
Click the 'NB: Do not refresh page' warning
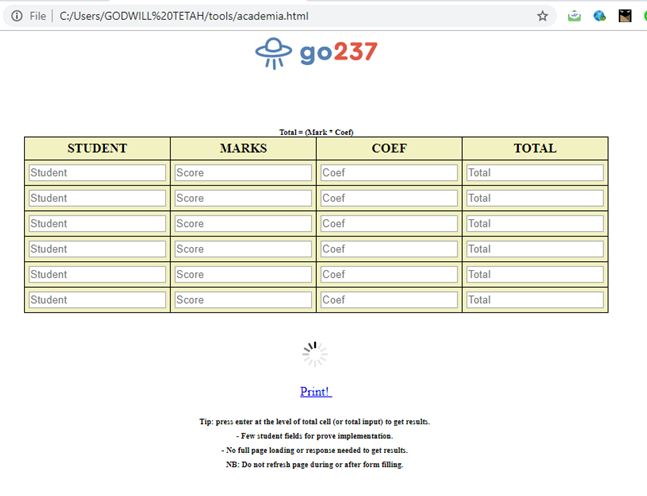(314, 464)
